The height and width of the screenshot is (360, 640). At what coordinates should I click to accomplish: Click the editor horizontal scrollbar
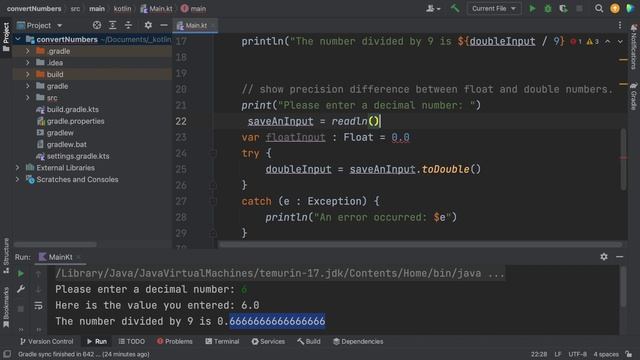pyautogui.click(x=420, y=244)
